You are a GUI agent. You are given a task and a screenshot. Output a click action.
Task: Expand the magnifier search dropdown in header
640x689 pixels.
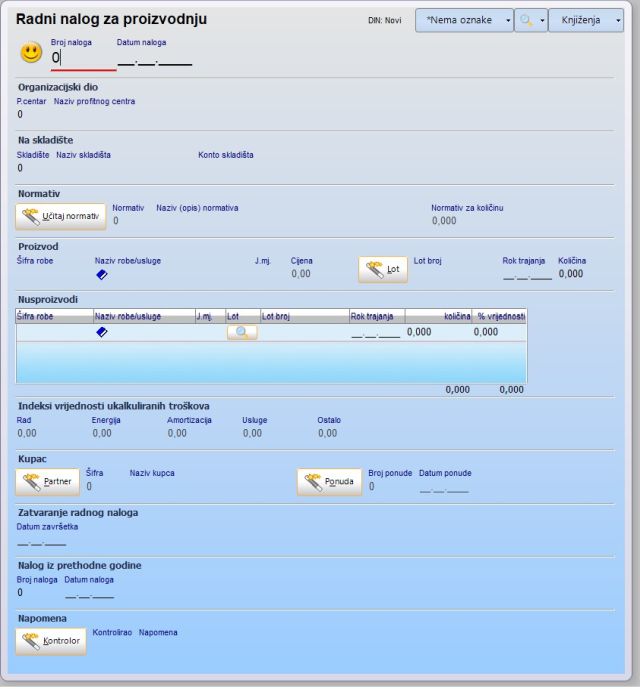coord(531,20)
